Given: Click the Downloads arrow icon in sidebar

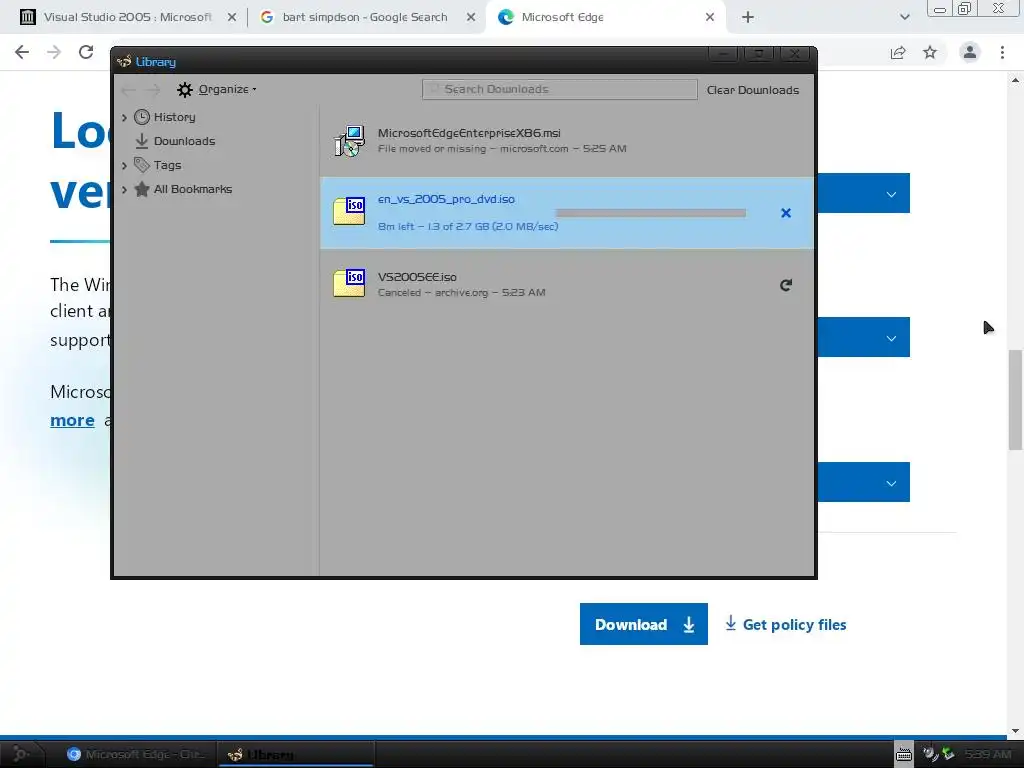Looking at the screenshot, I should (x=142, y=141).
